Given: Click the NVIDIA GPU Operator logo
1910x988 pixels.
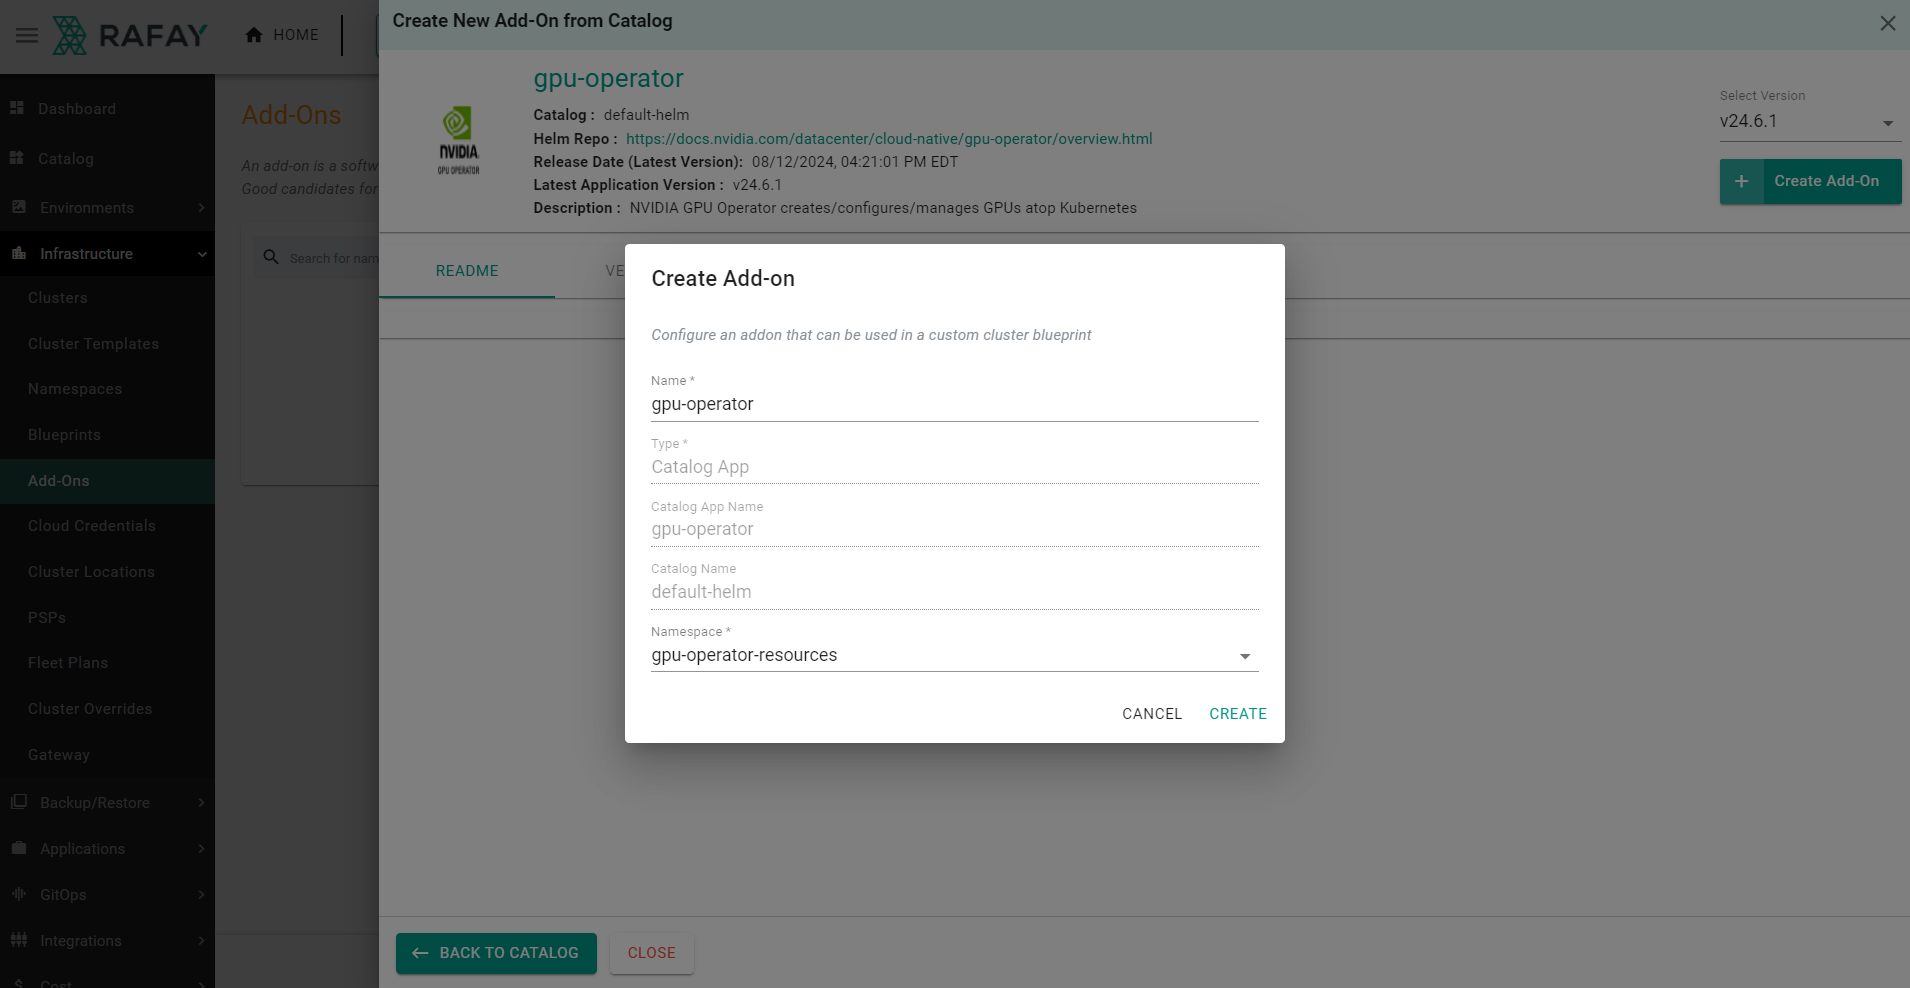Looking at the screenshot, I should pyautogui.click(x=458, y=141).
